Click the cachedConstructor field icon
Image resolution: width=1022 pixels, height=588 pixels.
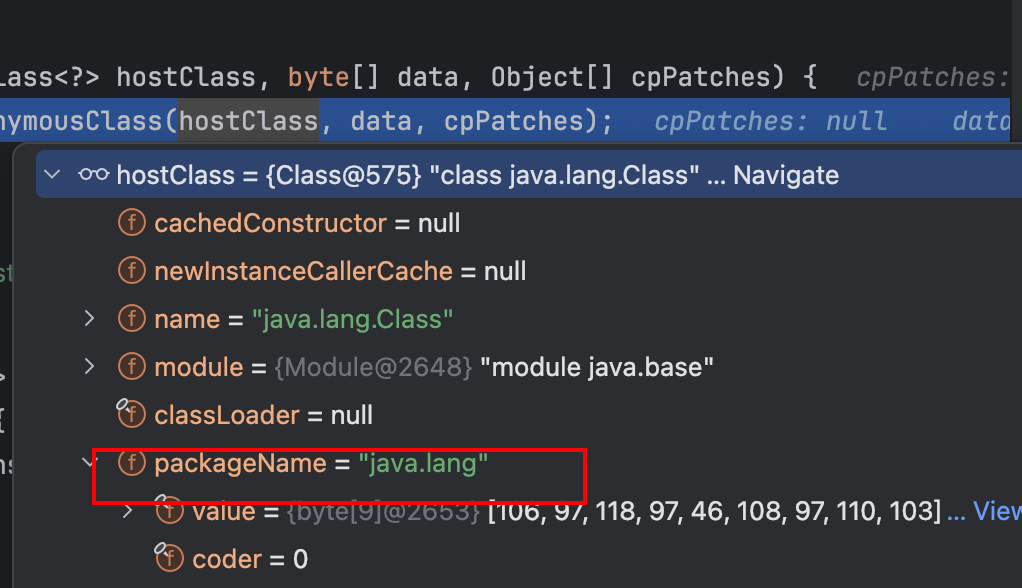click(x=131, y=223)
